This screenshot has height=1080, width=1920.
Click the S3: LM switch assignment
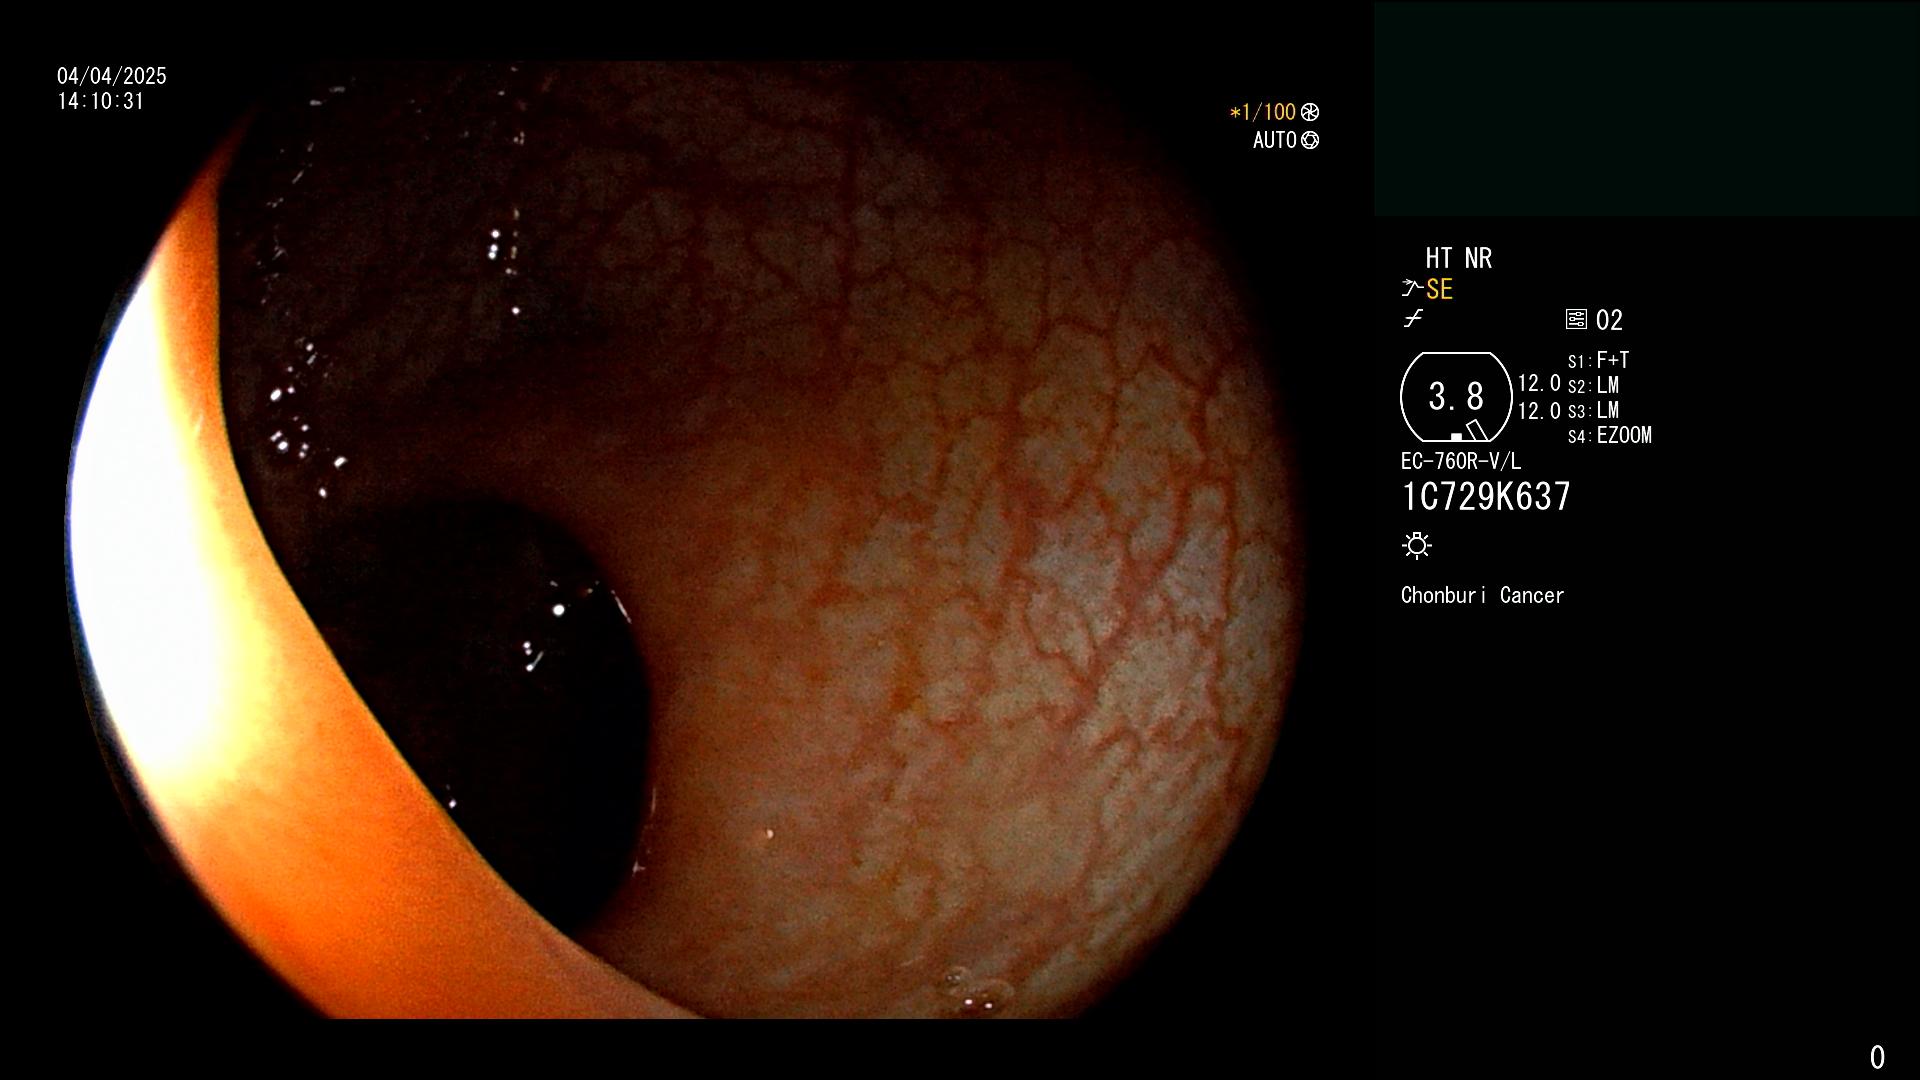pos(1594,410)
